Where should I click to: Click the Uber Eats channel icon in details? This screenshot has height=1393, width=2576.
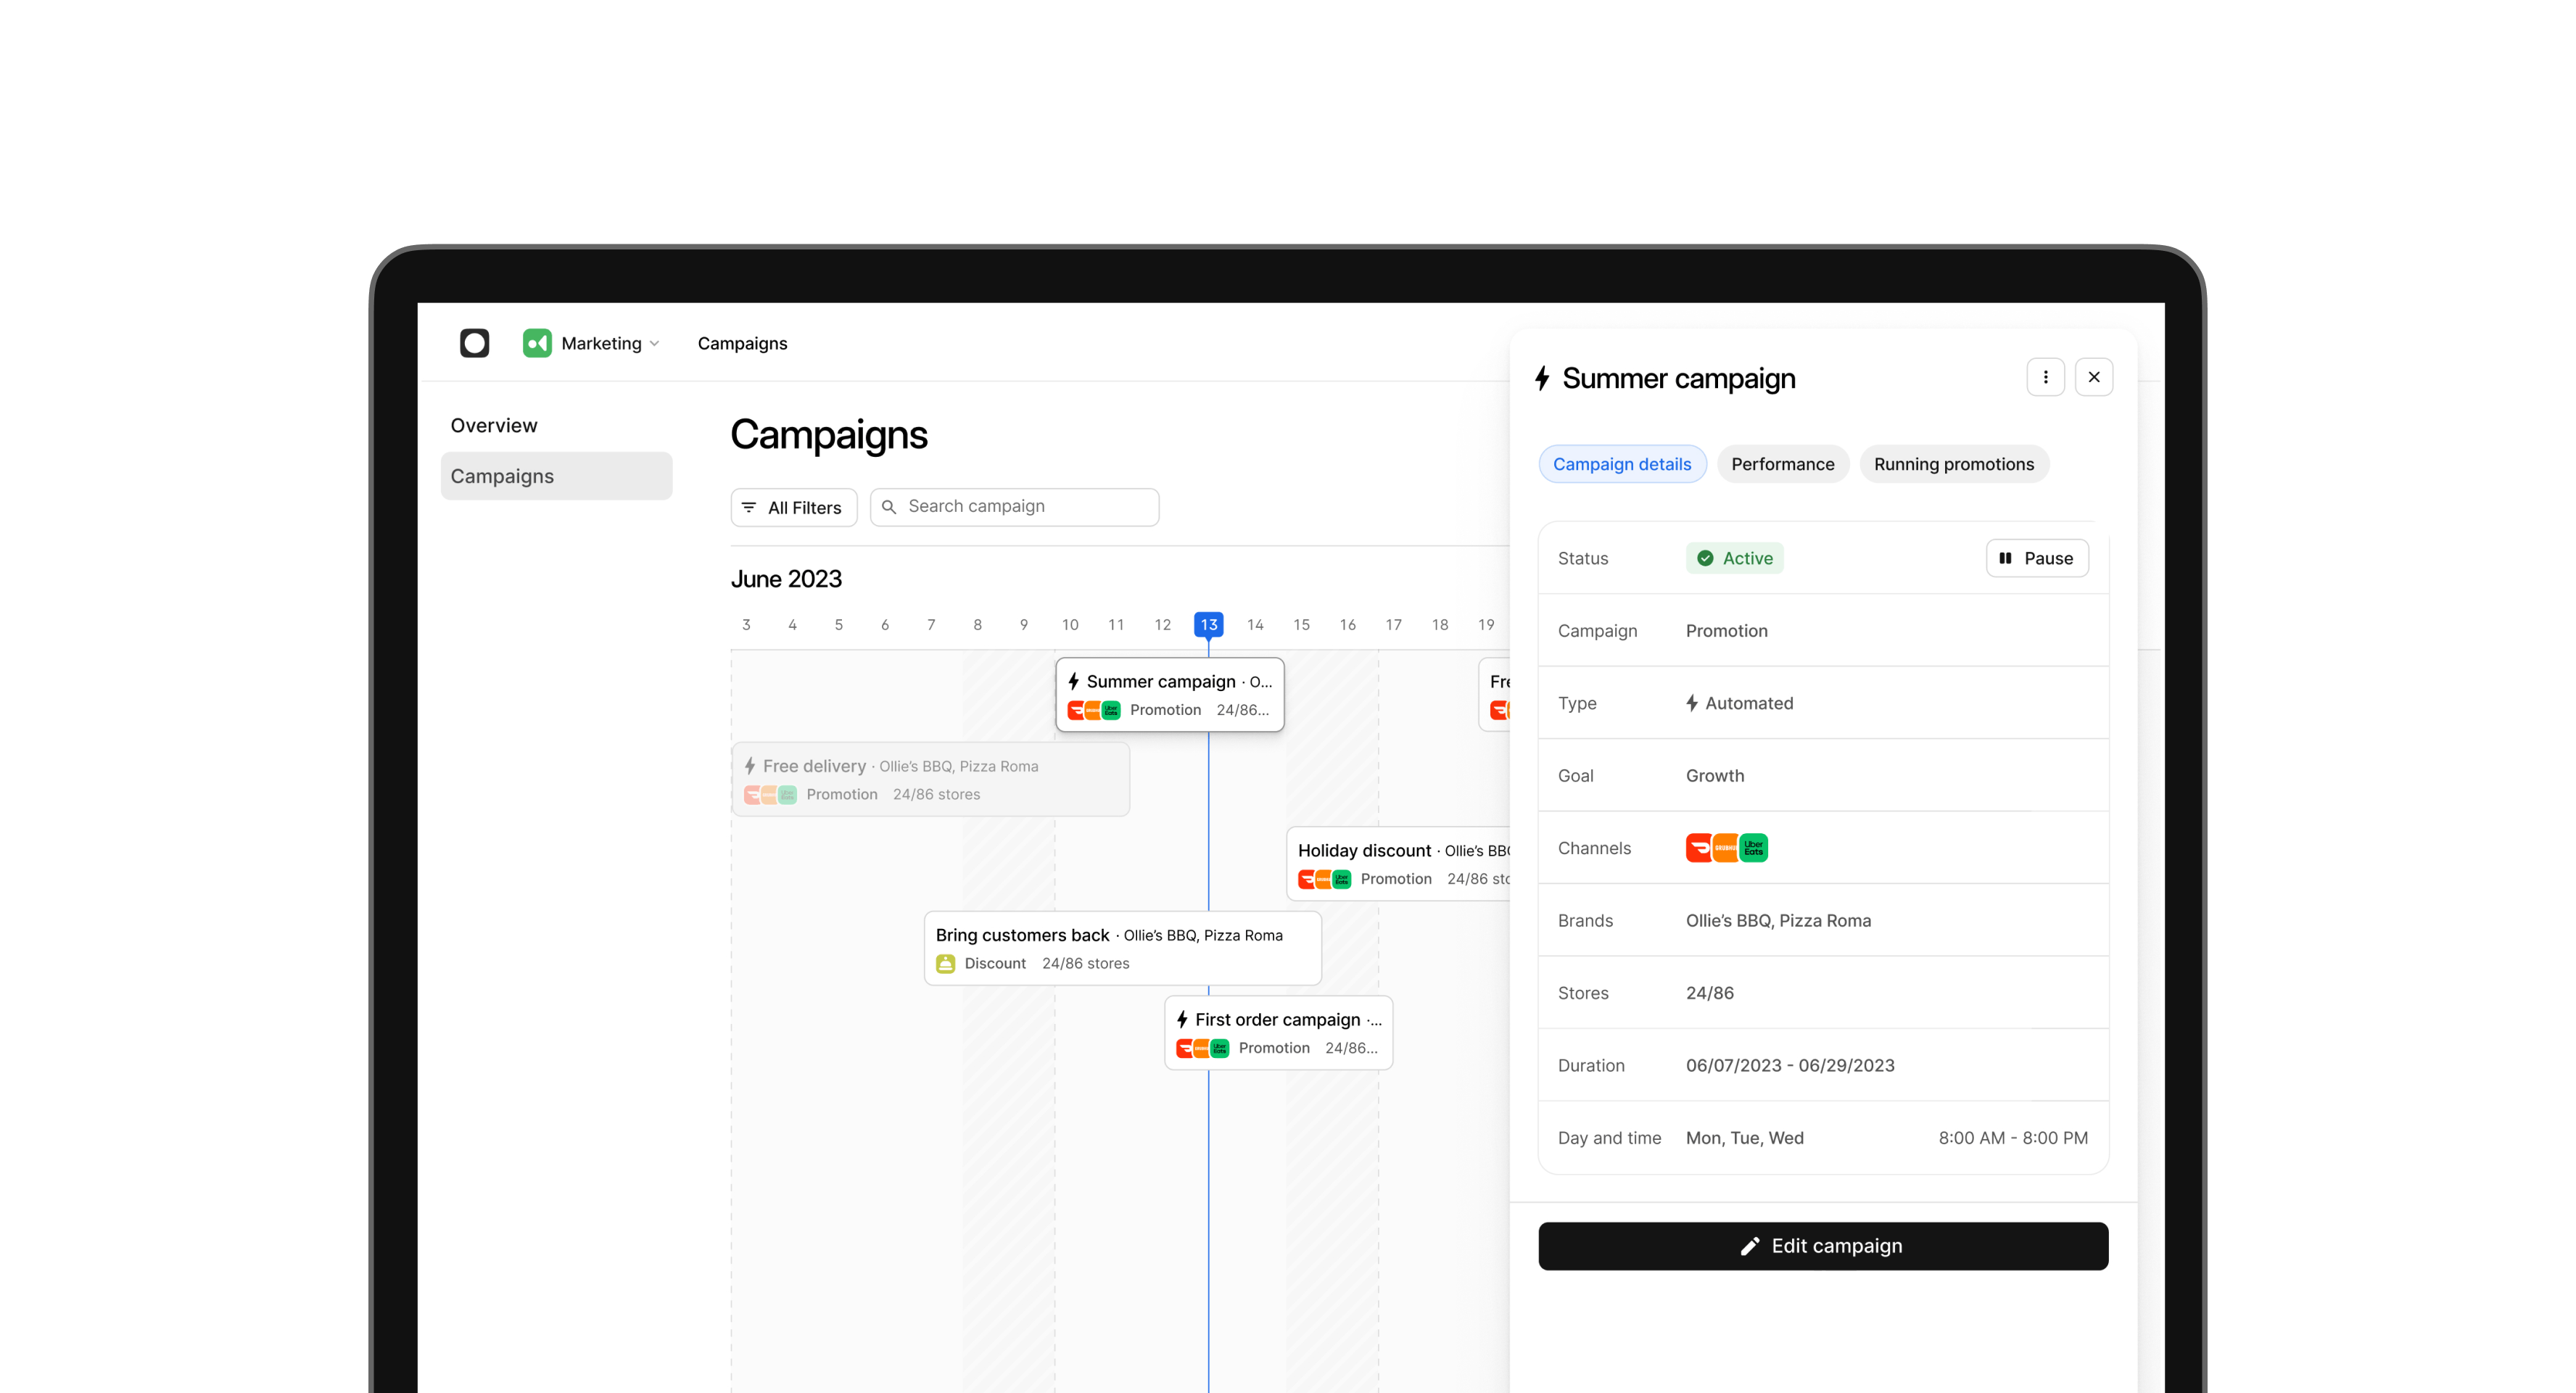(1753, 848)
